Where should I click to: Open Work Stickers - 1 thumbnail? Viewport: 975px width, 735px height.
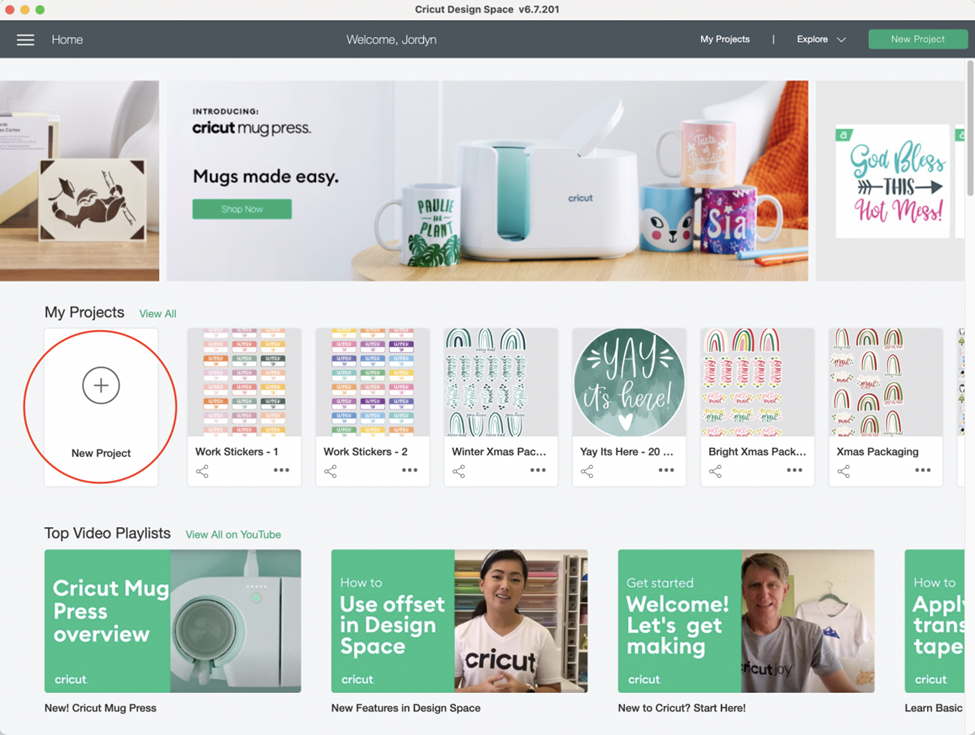[x=244, y=382]
